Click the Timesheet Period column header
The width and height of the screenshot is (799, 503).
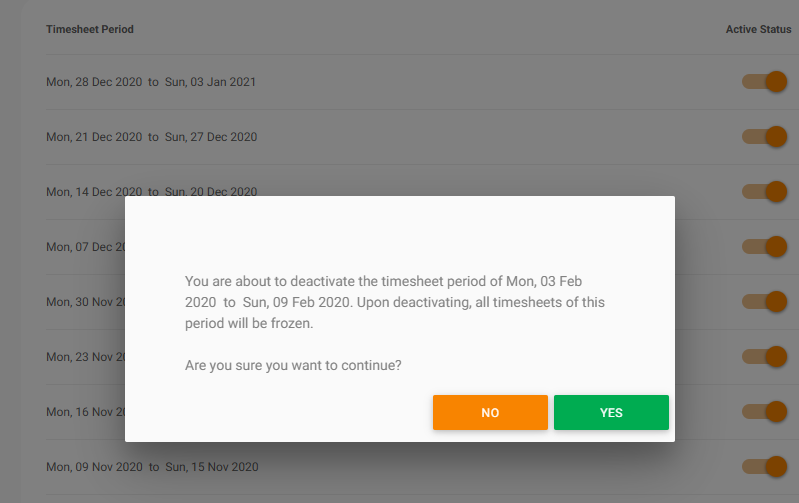pos(90,30)
